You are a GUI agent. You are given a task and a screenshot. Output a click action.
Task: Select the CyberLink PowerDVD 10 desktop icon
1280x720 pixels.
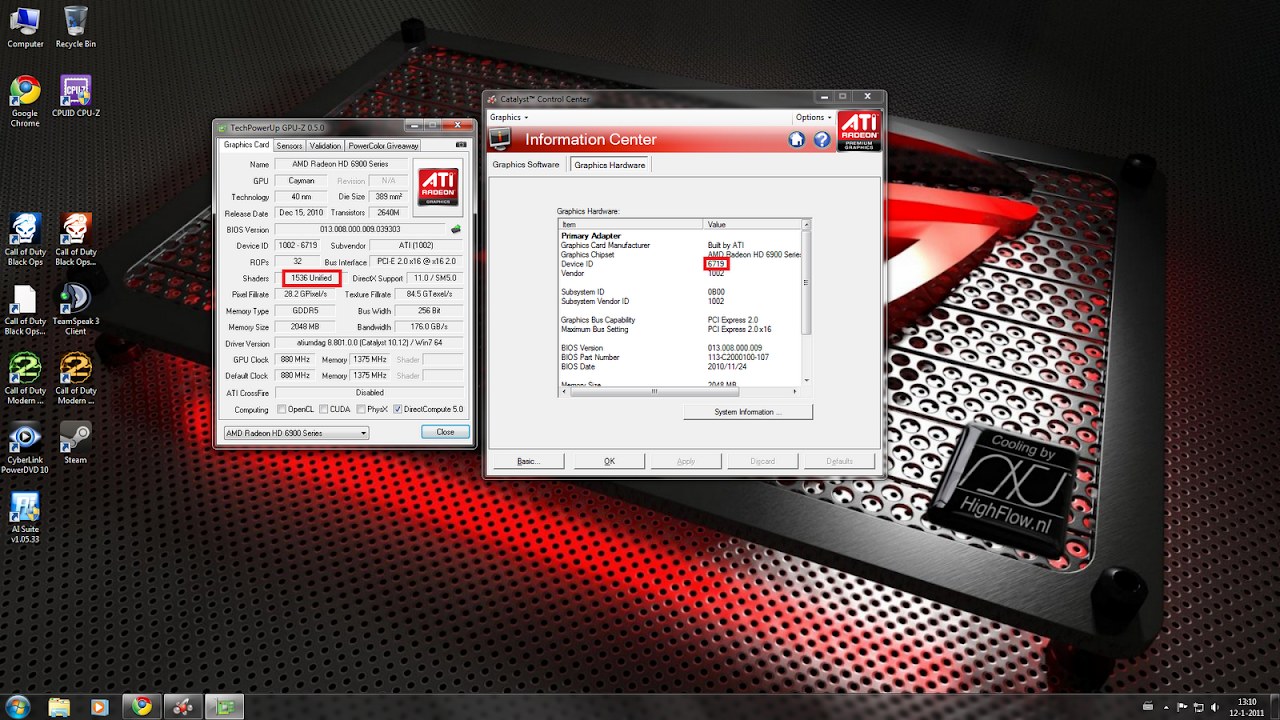point(25,448)
